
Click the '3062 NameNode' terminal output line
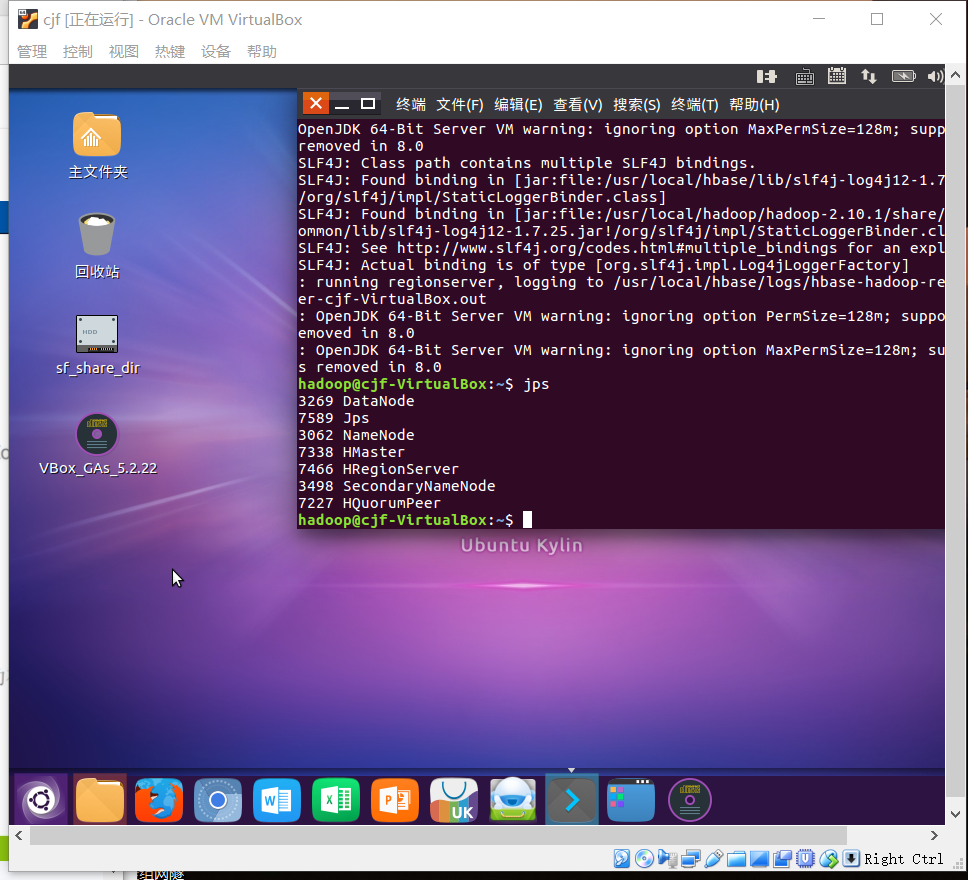pyautogui.click(x=356, y=435)
